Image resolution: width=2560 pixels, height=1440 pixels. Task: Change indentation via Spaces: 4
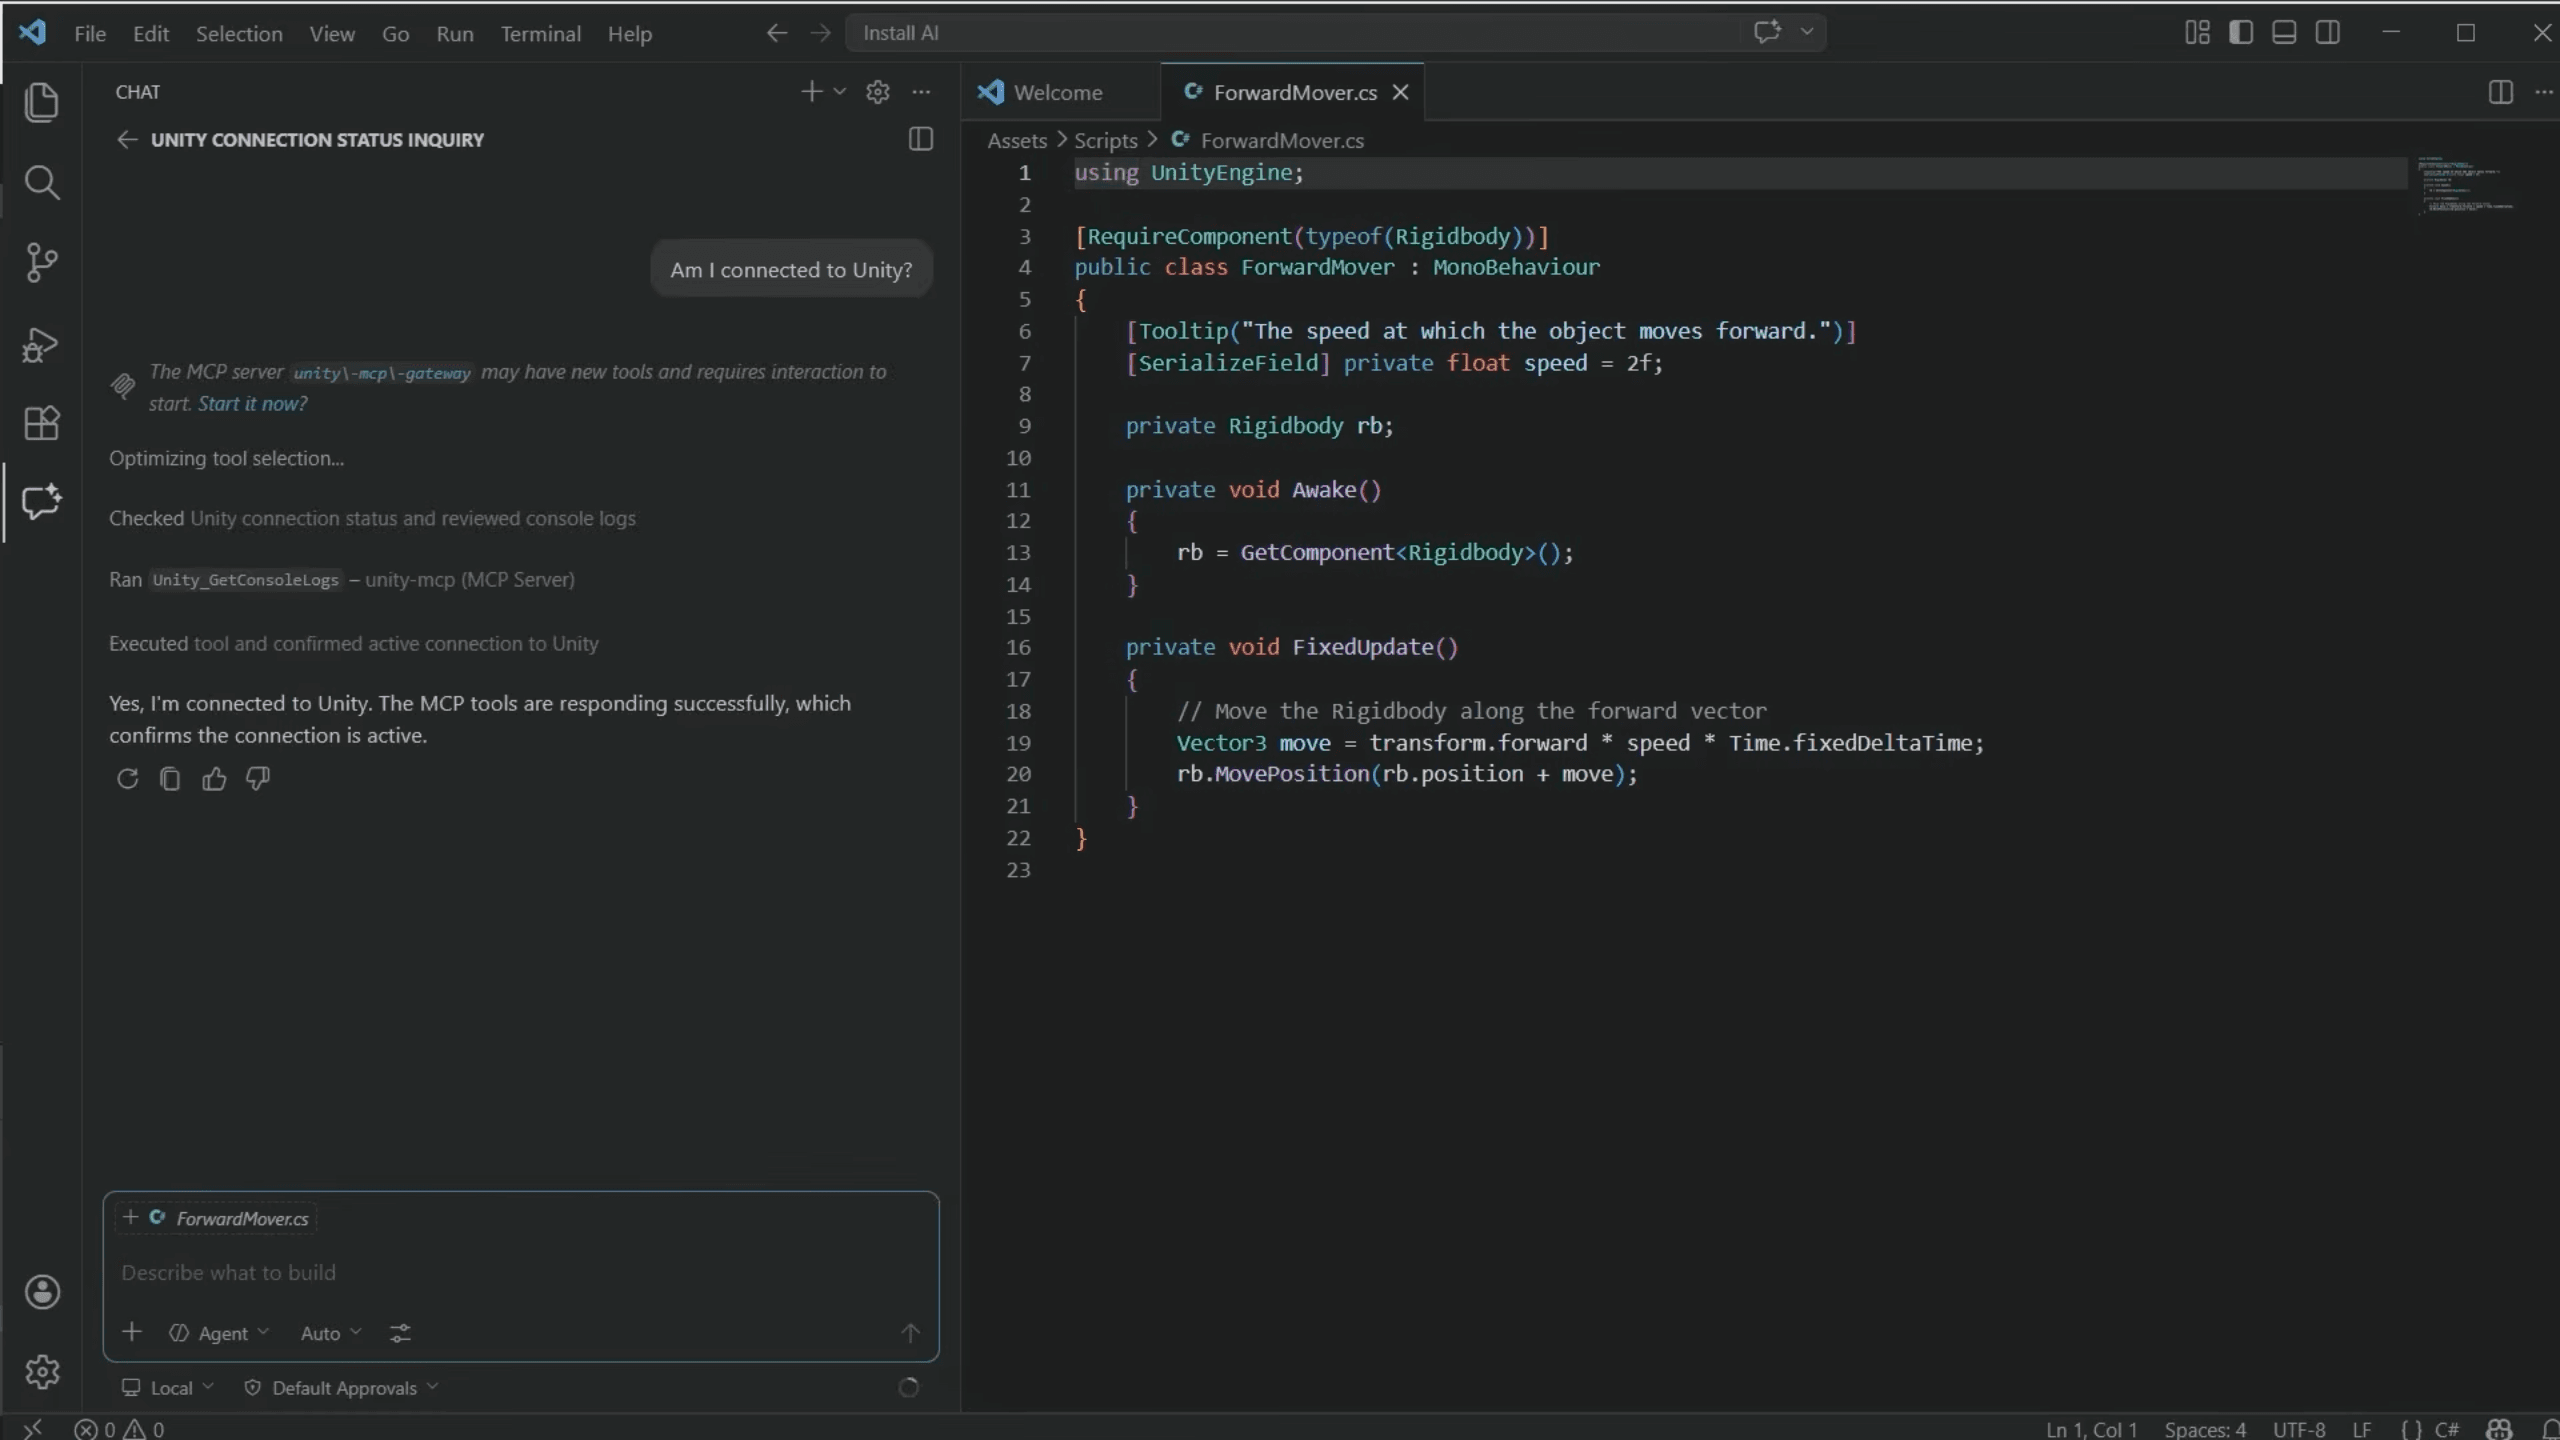tap(2205, 1429)
